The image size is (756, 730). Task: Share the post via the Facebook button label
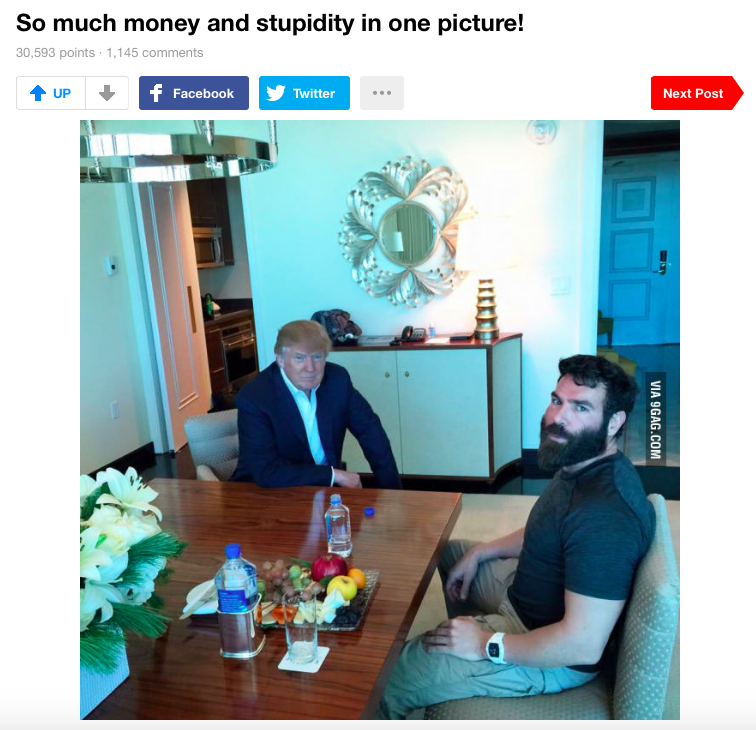[203, 94]
